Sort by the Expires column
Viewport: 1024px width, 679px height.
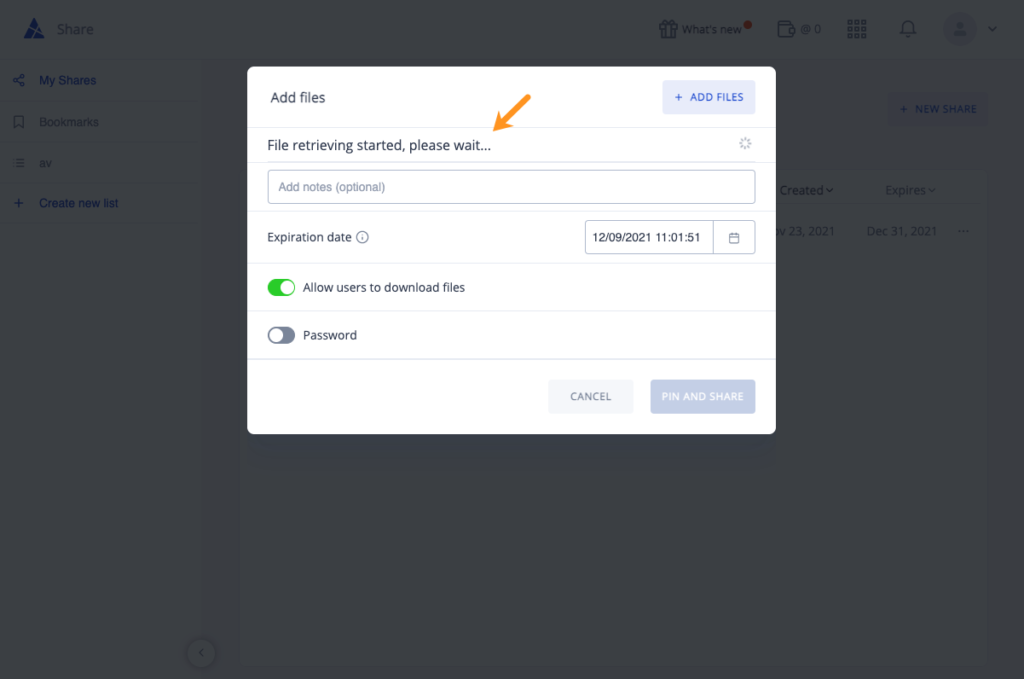[910, 190]
